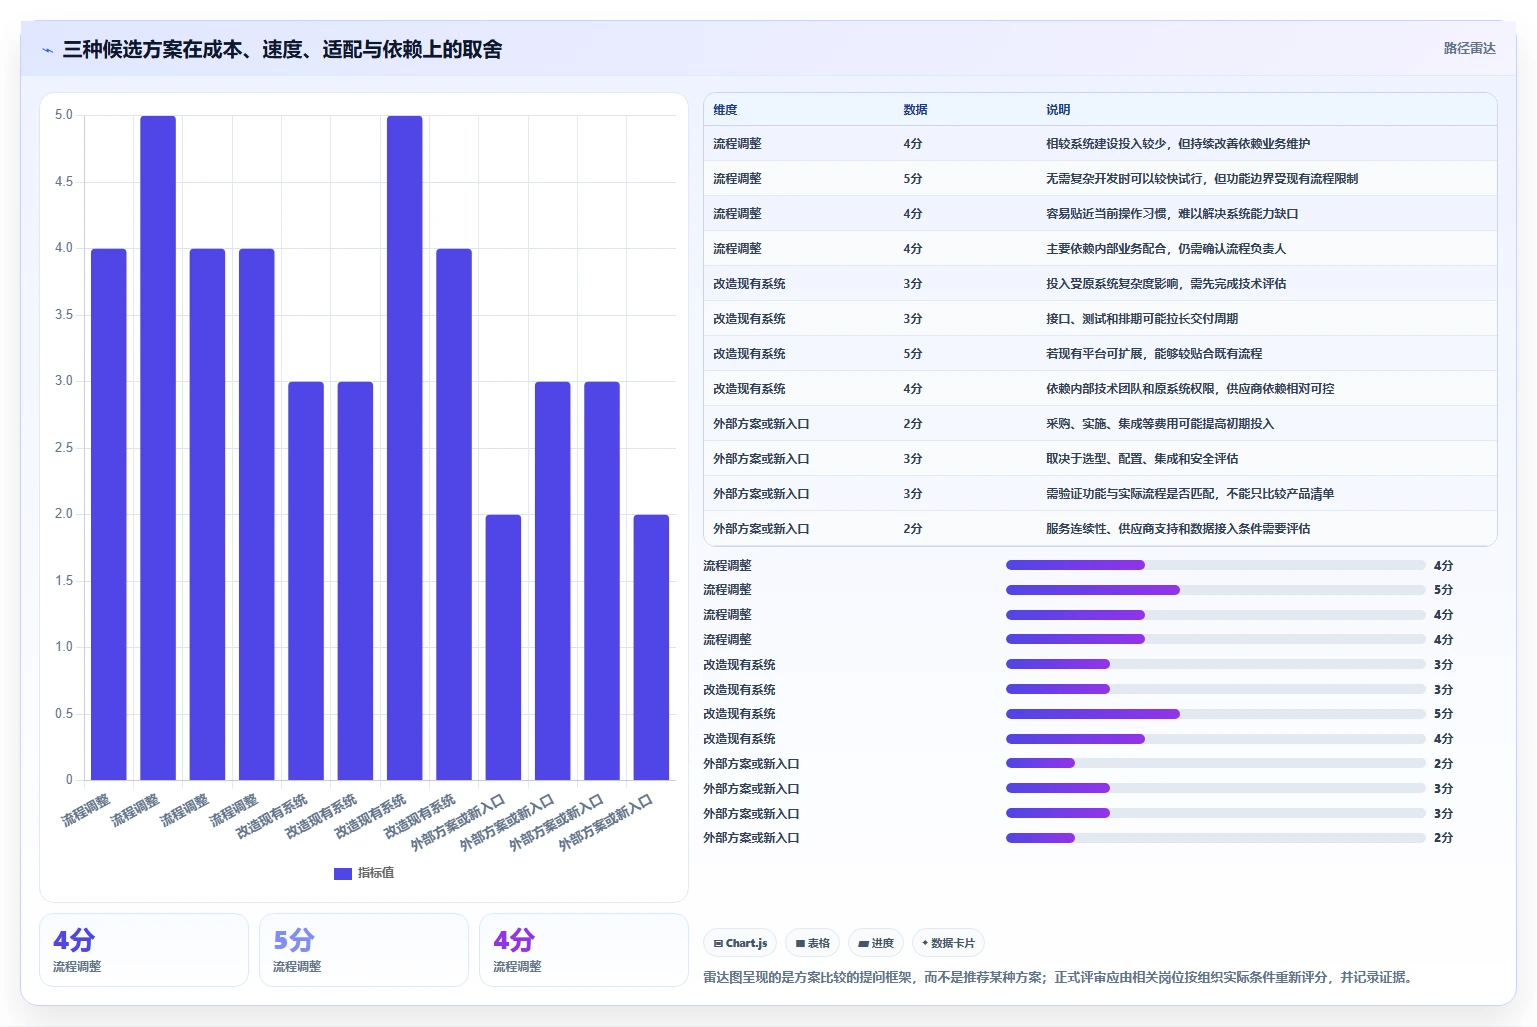Click the 3.5 y-axis tick label
The width and height of the screenshot is (1537, 1027).
(x=64, y=315)
